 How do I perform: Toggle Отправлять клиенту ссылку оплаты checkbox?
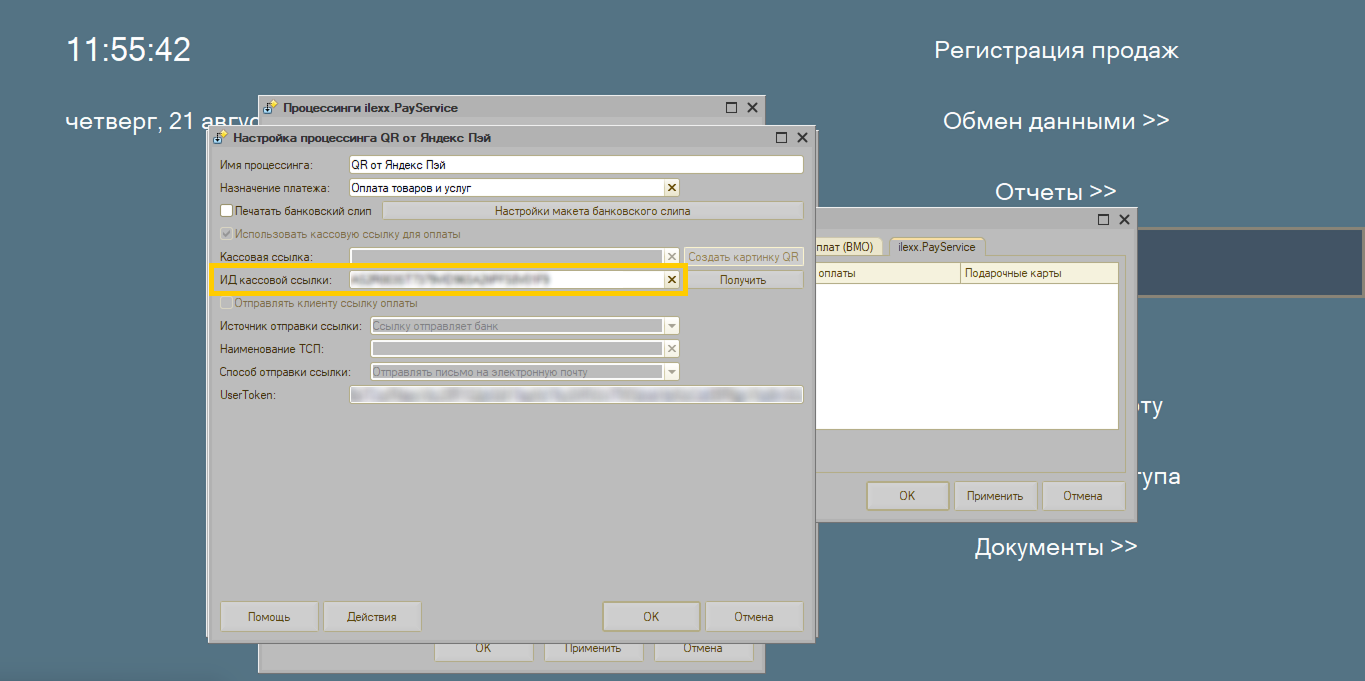coord(226,303)
